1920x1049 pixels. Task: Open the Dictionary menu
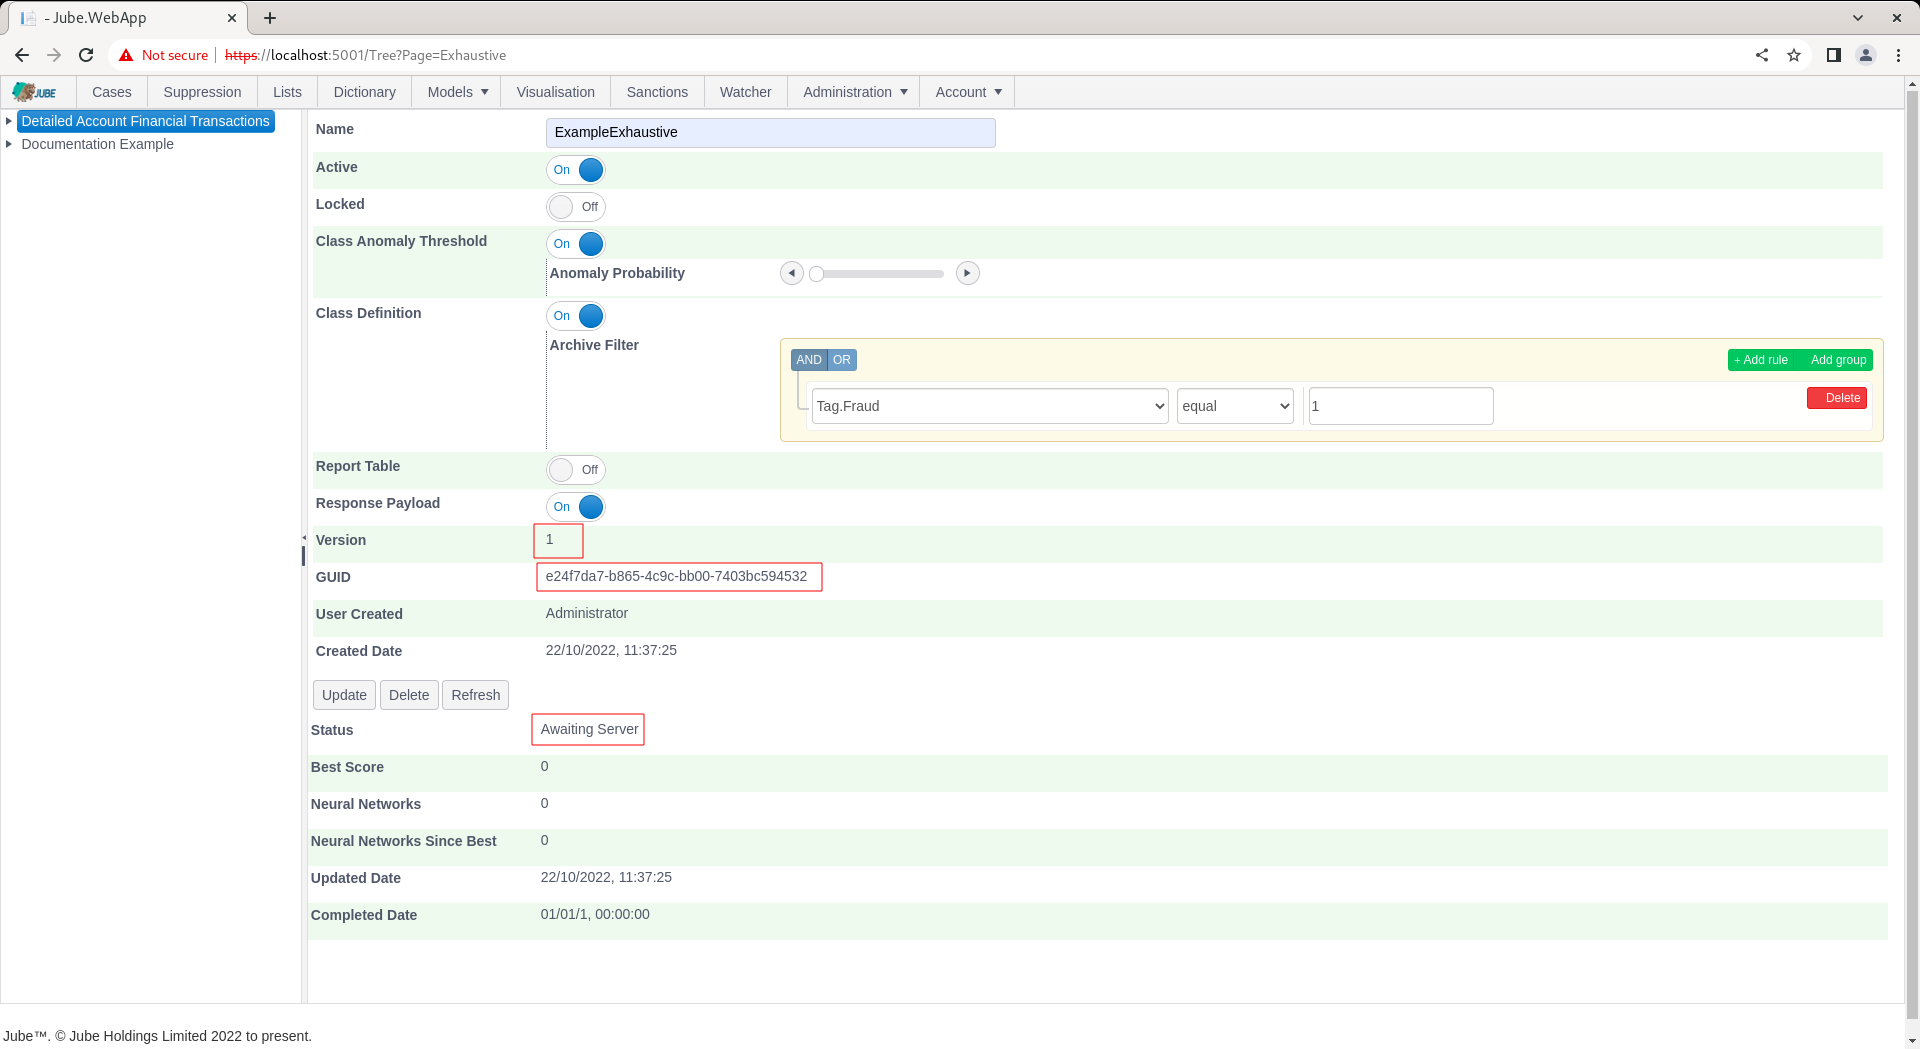click(x=364, y=92)
